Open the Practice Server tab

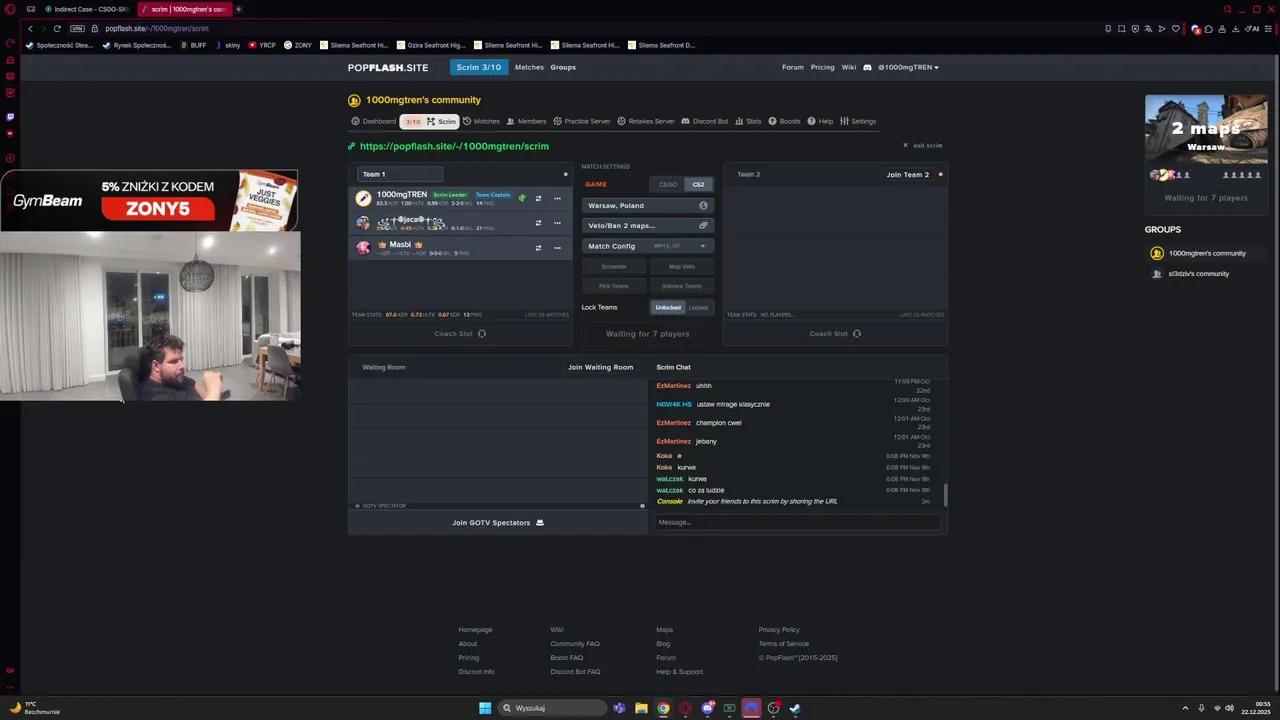(581, 121)
